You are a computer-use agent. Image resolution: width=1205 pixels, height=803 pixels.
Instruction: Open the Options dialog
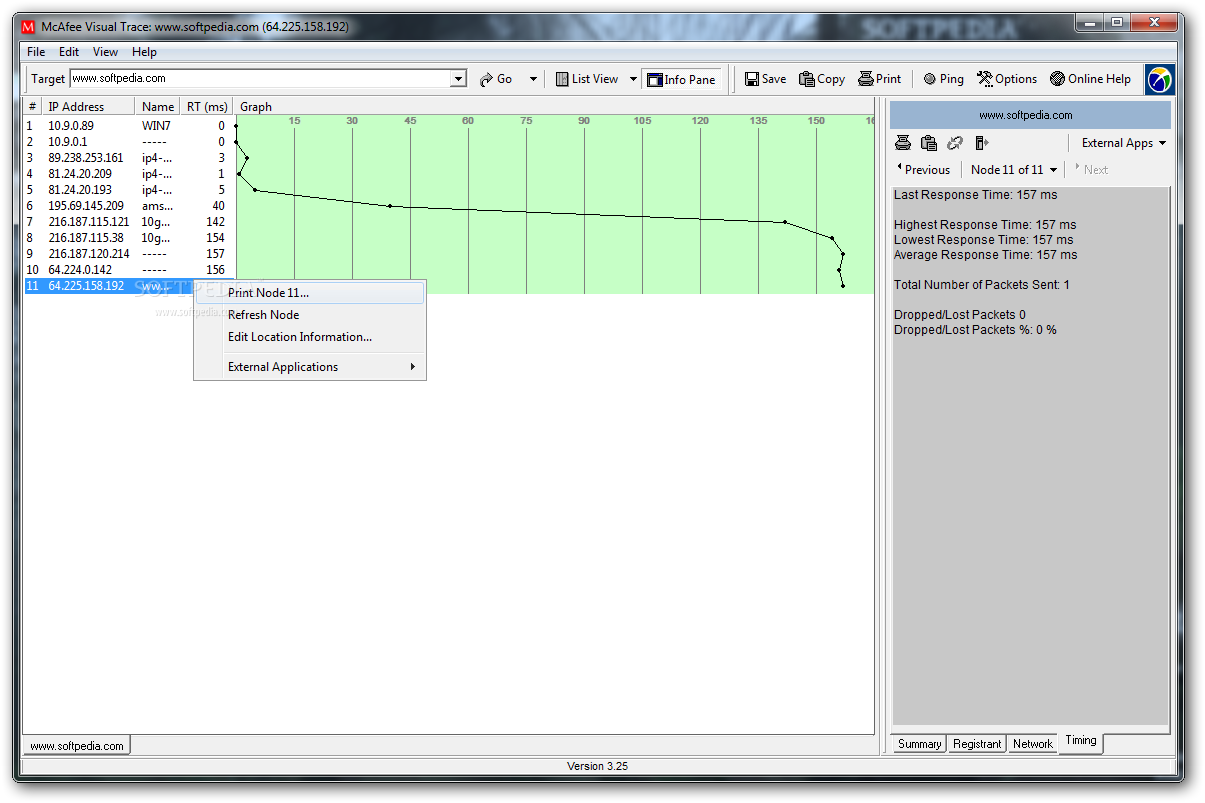(1007, 79)
